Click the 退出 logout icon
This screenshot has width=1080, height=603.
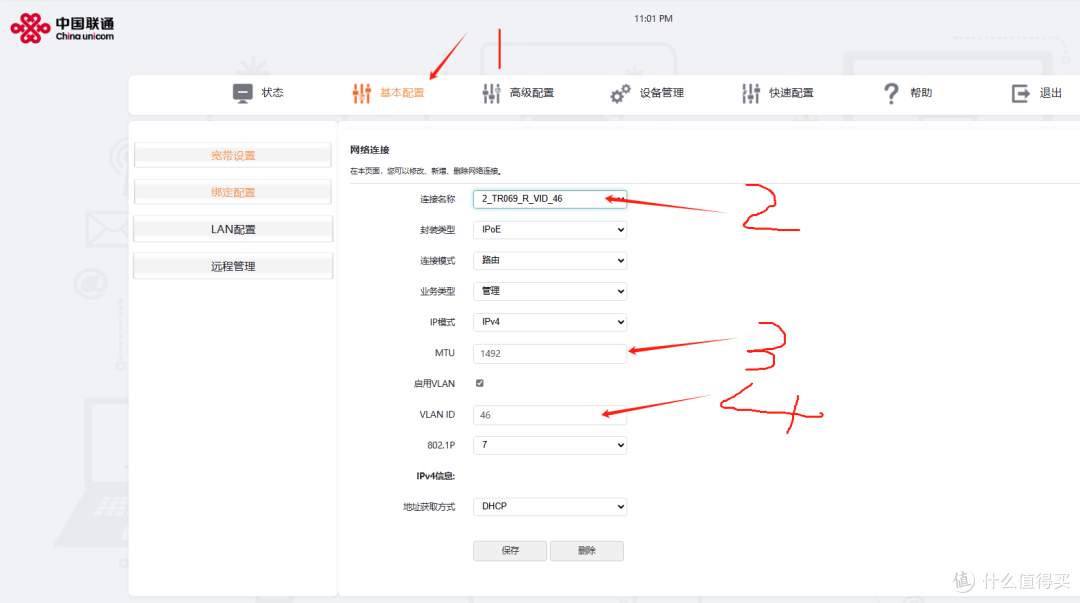pyautogui.click(x=1020, y=93)
